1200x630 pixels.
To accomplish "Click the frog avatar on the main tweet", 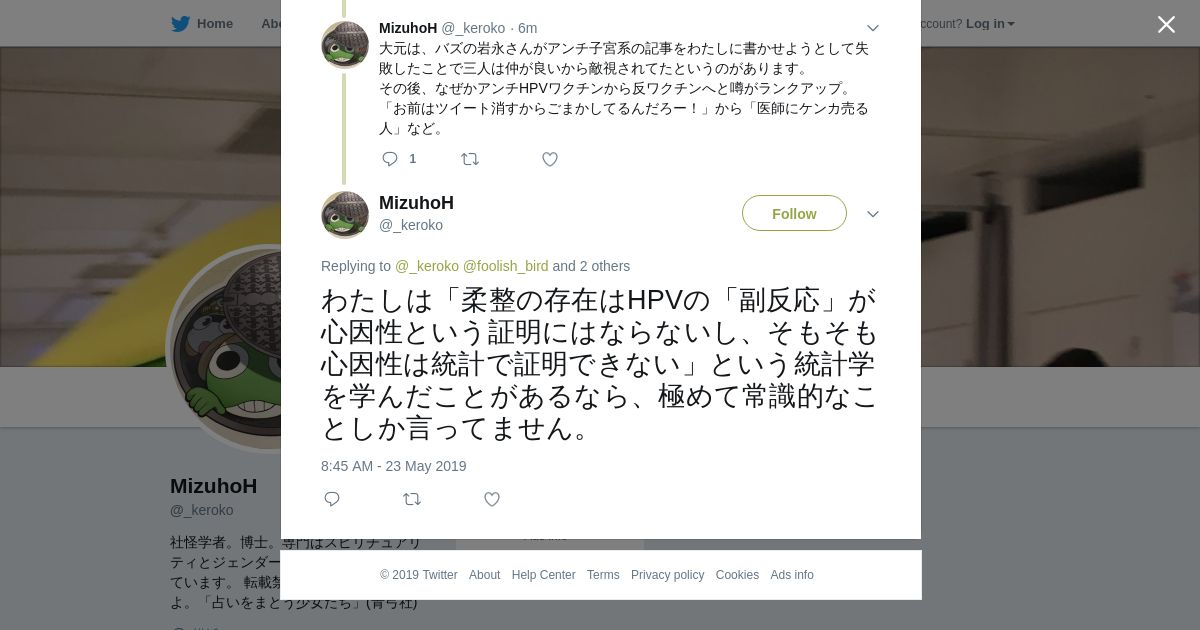I will [x=345, y=214].
